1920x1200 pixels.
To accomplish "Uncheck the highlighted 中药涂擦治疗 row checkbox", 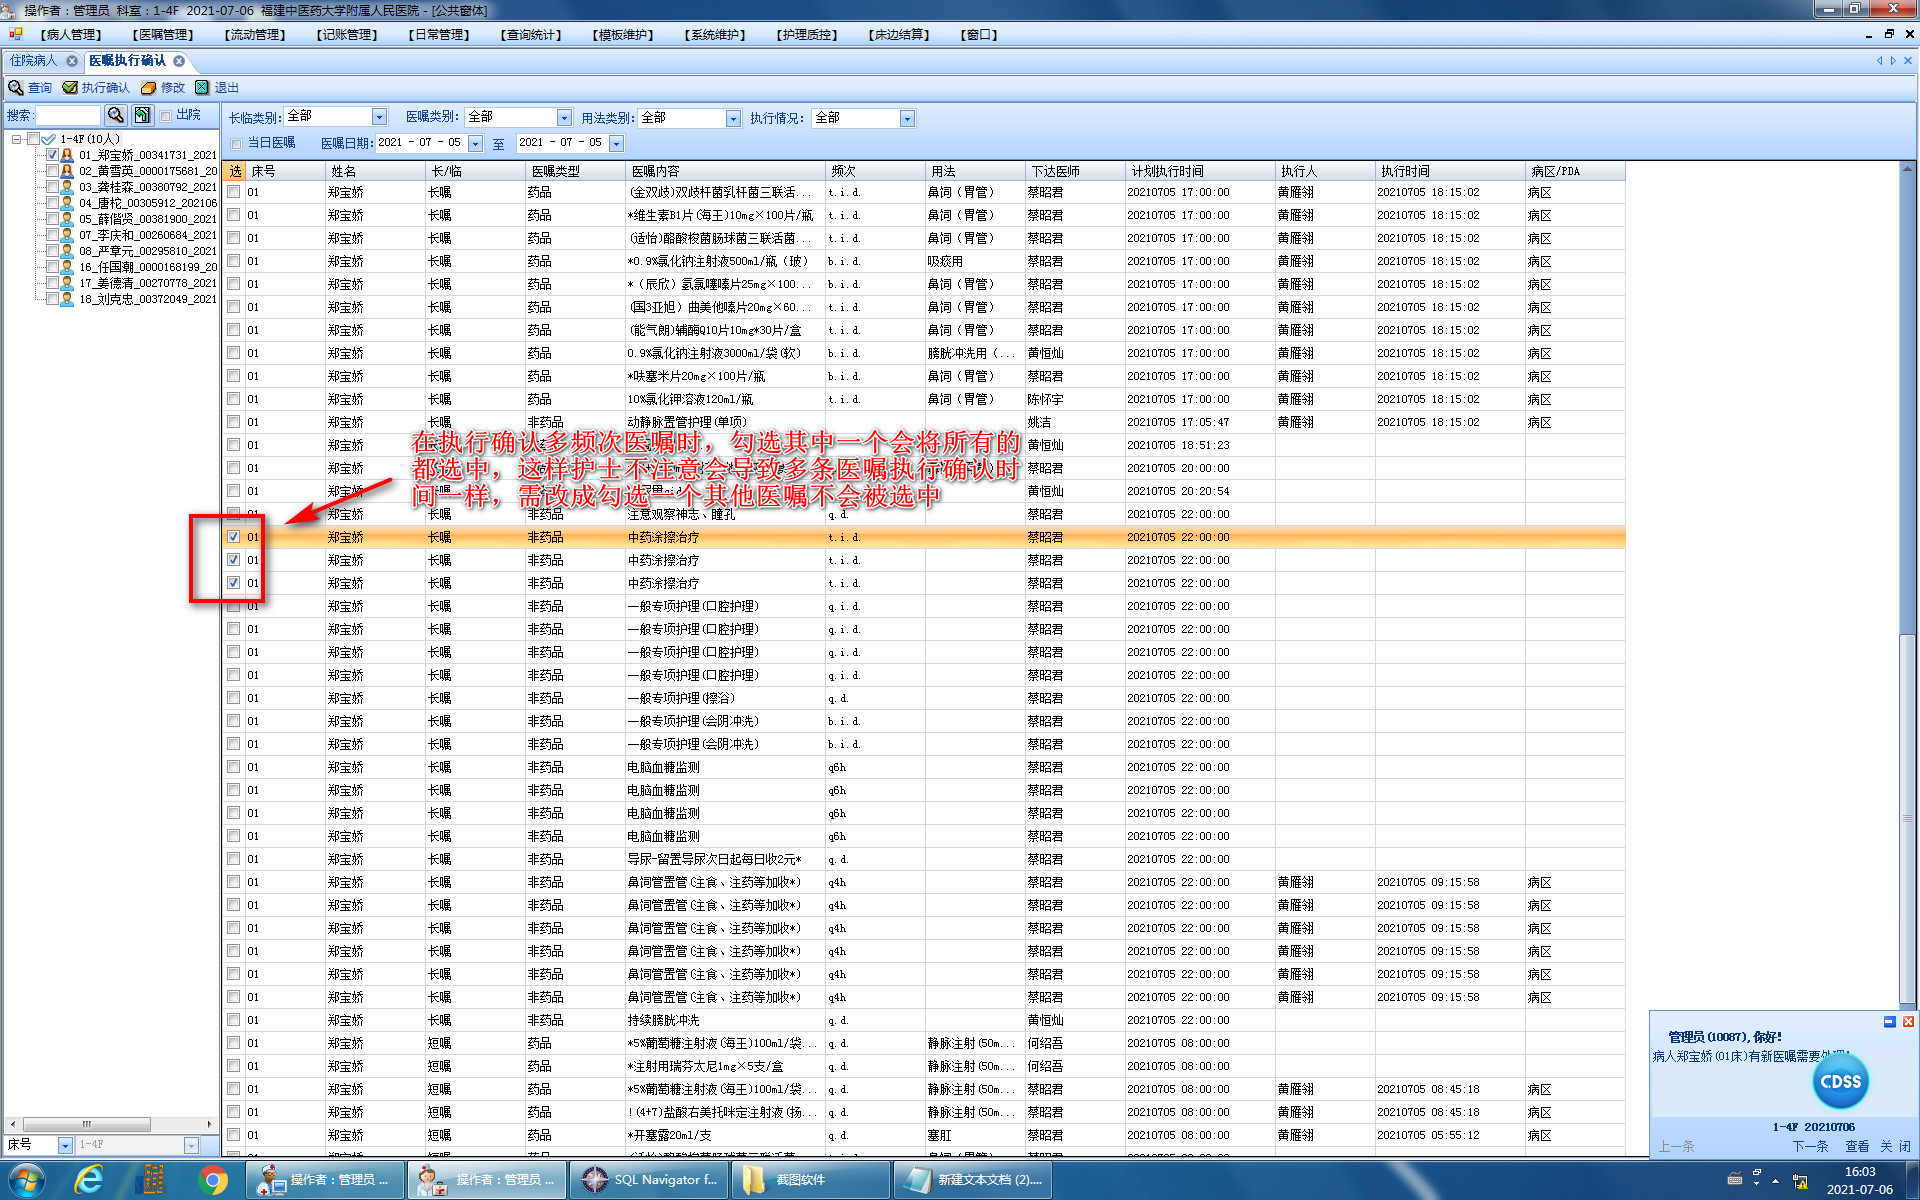I will coord(234,537).
